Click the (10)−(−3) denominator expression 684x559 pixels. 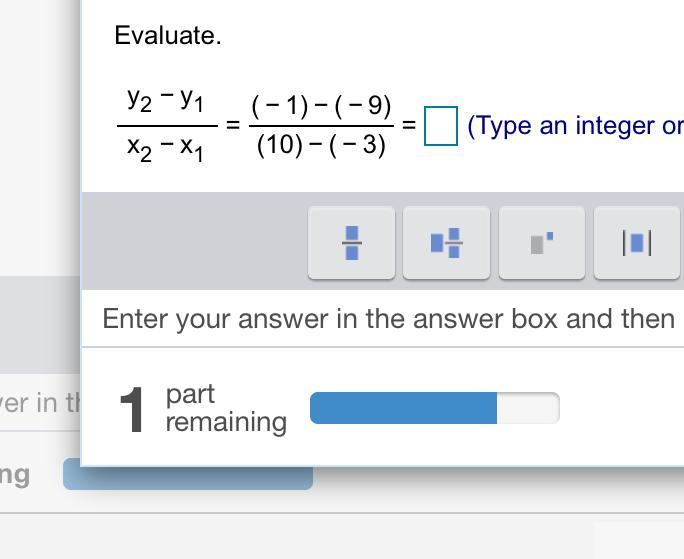(x=321, y=145)
